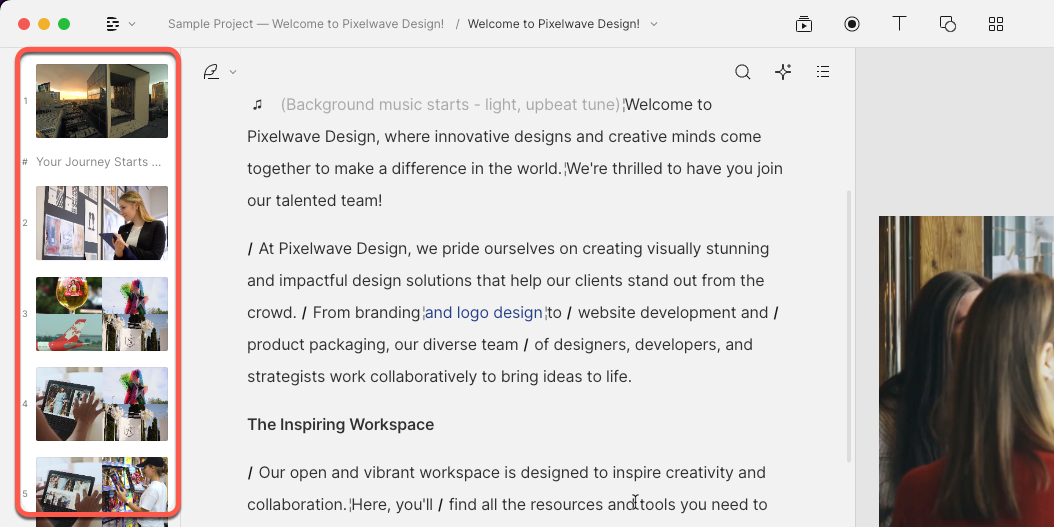Expand the pen tool mode chevron
1054x527 pixels.
233,72
